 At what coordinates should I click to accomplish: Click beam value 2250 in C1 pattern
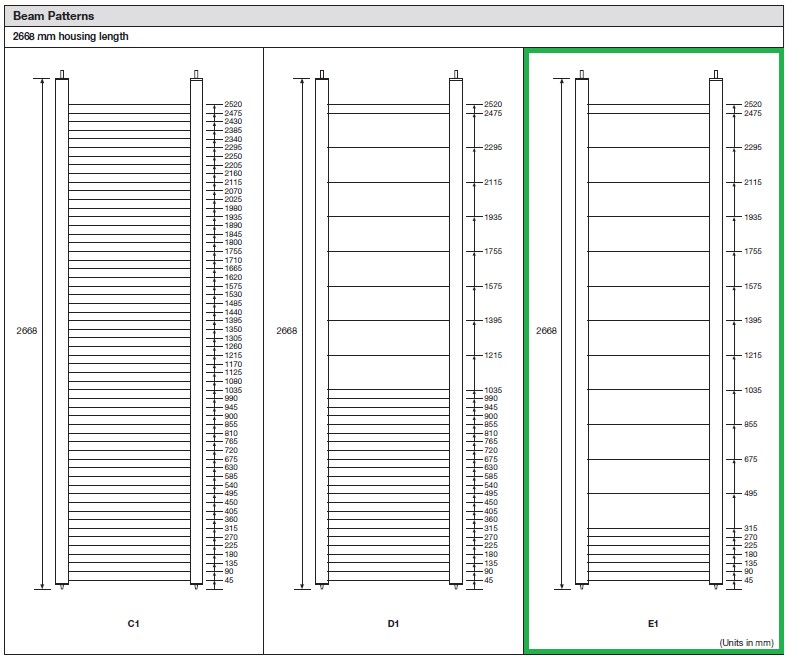coord(233,156)
